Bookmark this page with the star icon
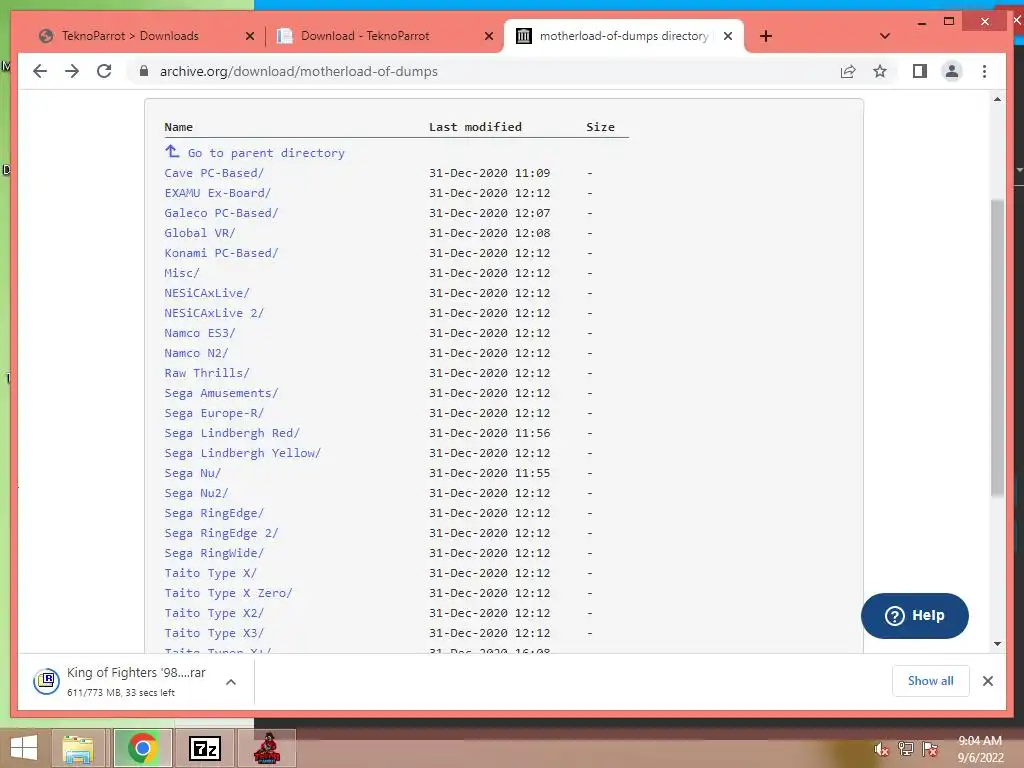 point(880,71)
